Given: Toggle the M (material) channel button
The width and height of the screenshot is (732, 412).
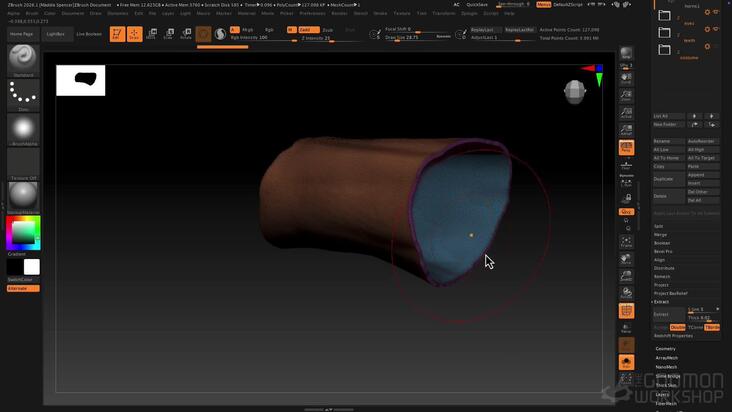Looking at the screenshot, I should (x=291, y=30).
